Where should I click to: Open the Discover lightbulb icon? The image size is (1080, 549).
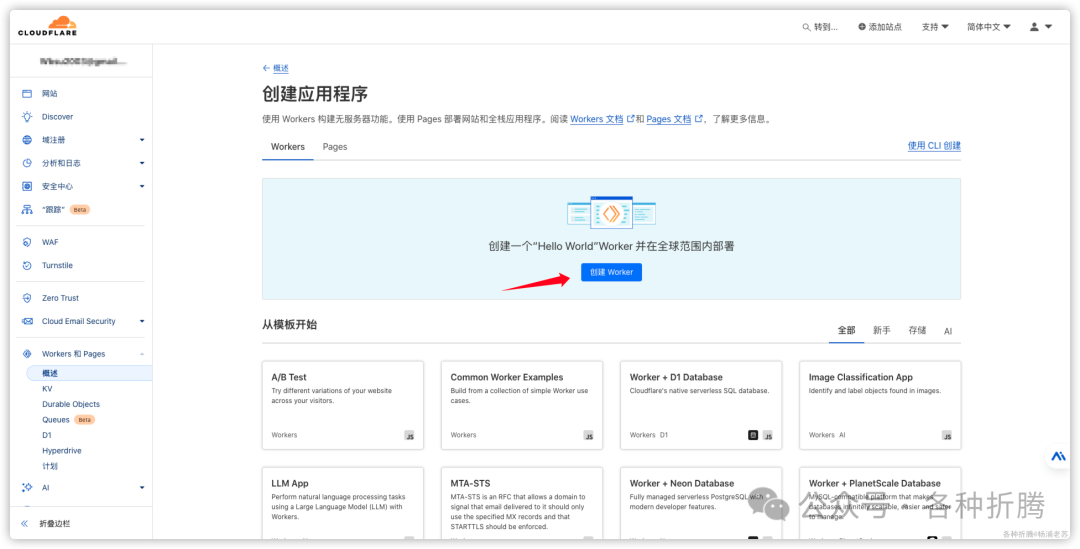[27, 117]
